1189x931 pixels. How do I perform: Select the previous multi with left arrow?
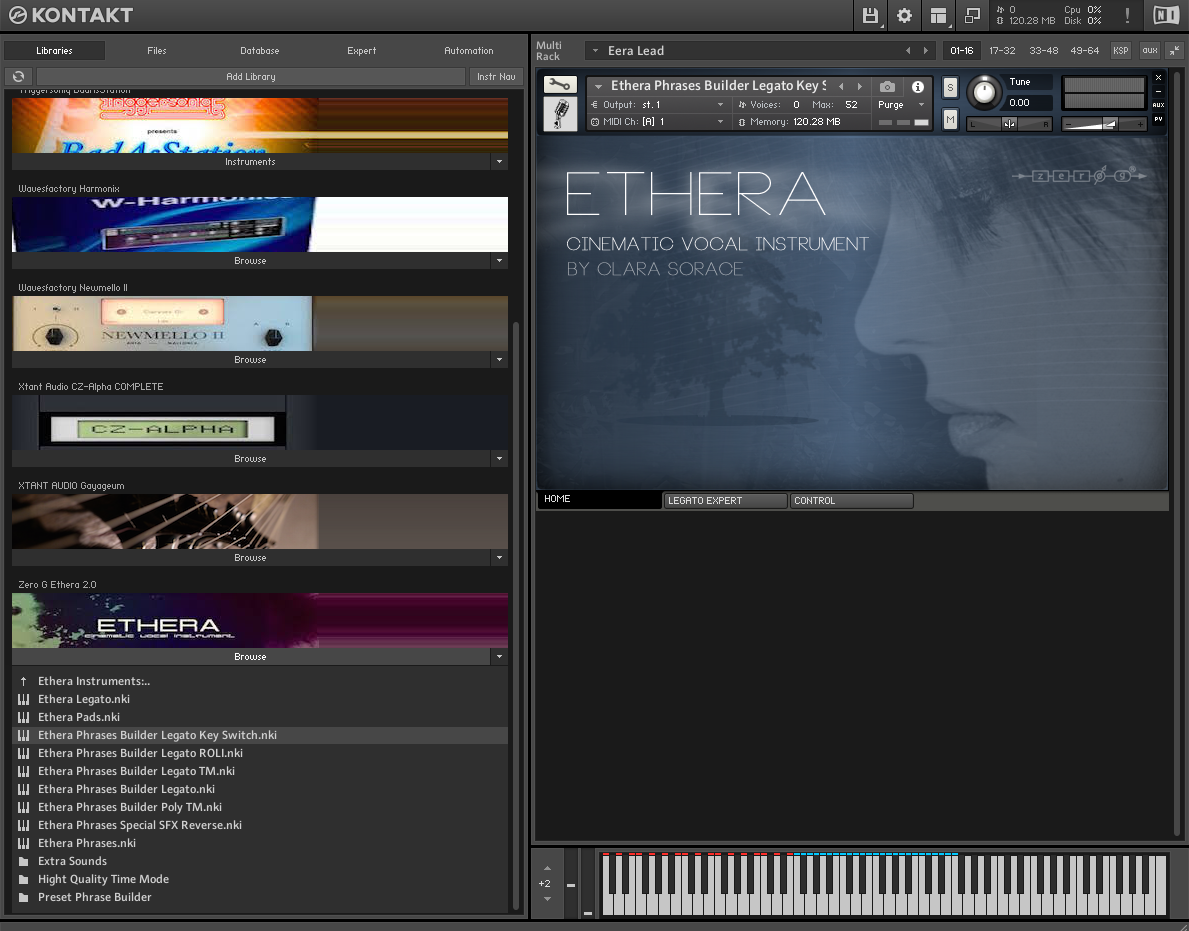pyautogui.click(x=908, y=51)
